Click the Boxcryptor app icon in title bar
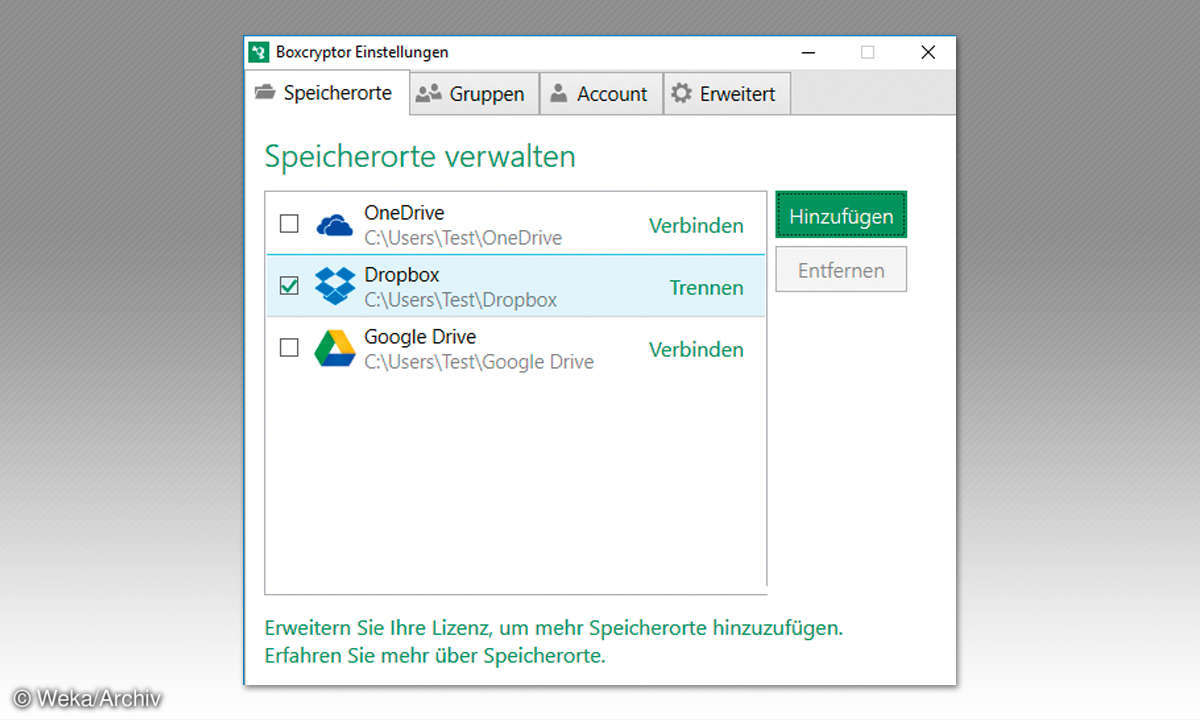 point(258,52)
